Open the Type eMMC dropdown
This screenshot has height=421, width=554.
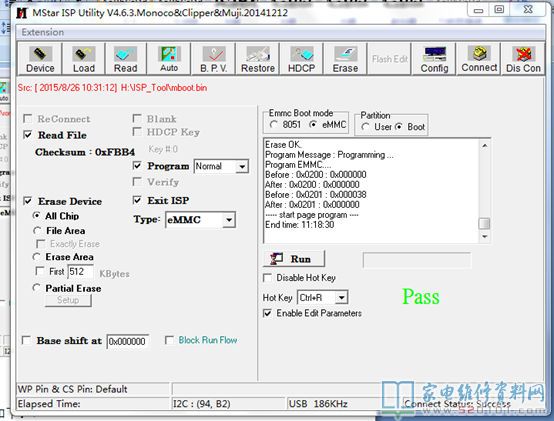(x=229, y=220)
